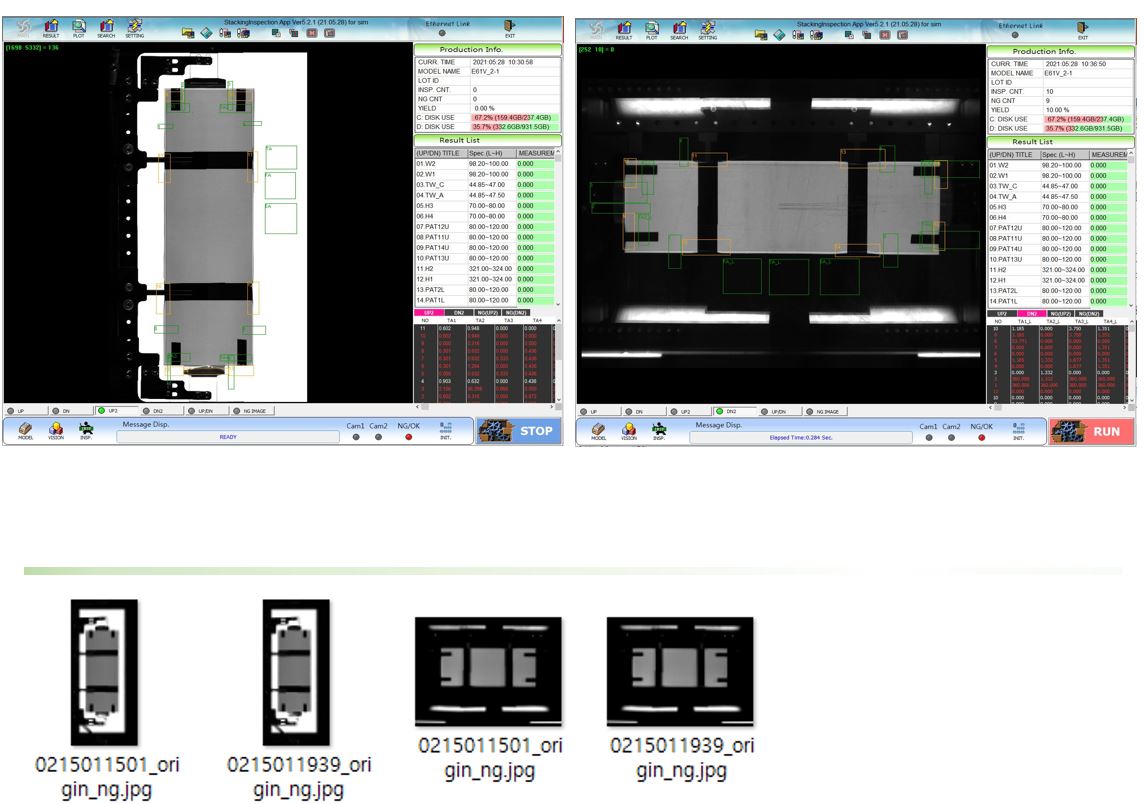Select the DN2 view toggle in left window
The image size is (1147, 804).
162,411
